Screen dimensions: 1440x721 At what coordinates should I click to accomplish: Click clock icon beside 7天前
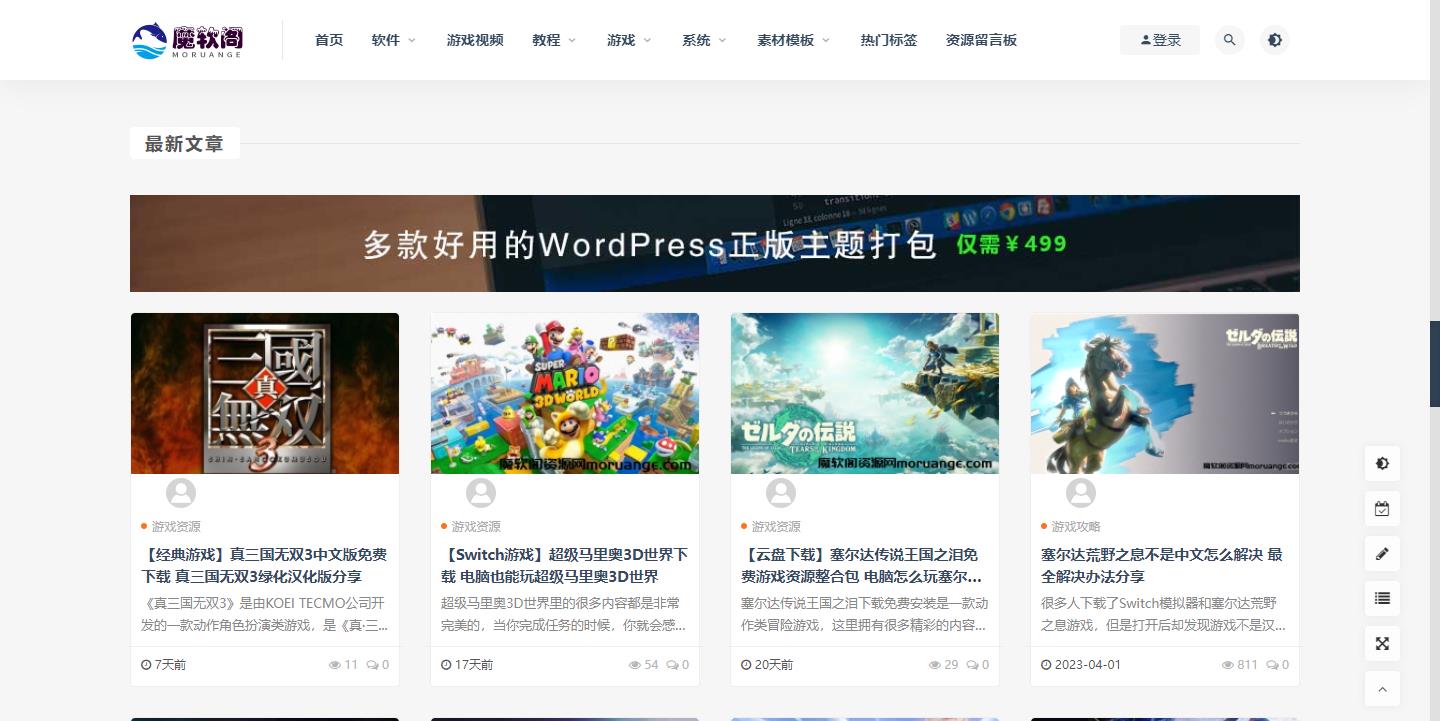tap(146, 665)
